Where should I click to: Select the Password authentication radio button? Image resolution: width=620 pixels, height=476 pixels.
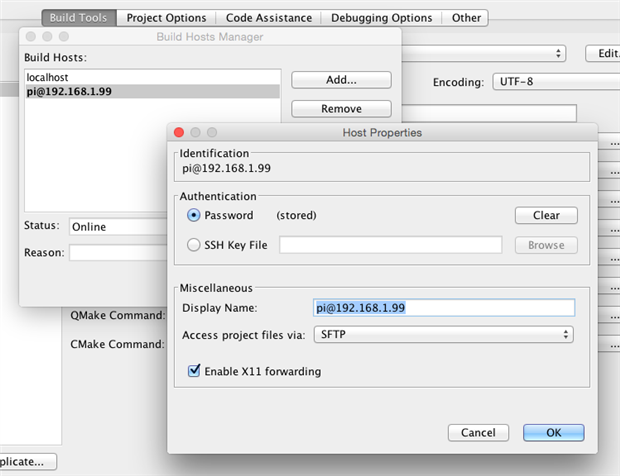[194, 215]
